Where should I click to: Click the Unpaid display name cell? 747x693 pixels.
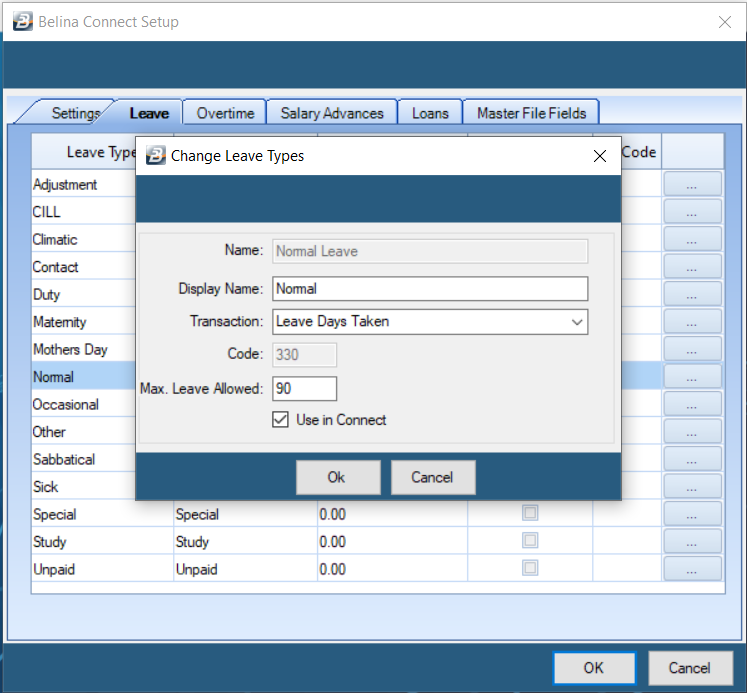245,569
